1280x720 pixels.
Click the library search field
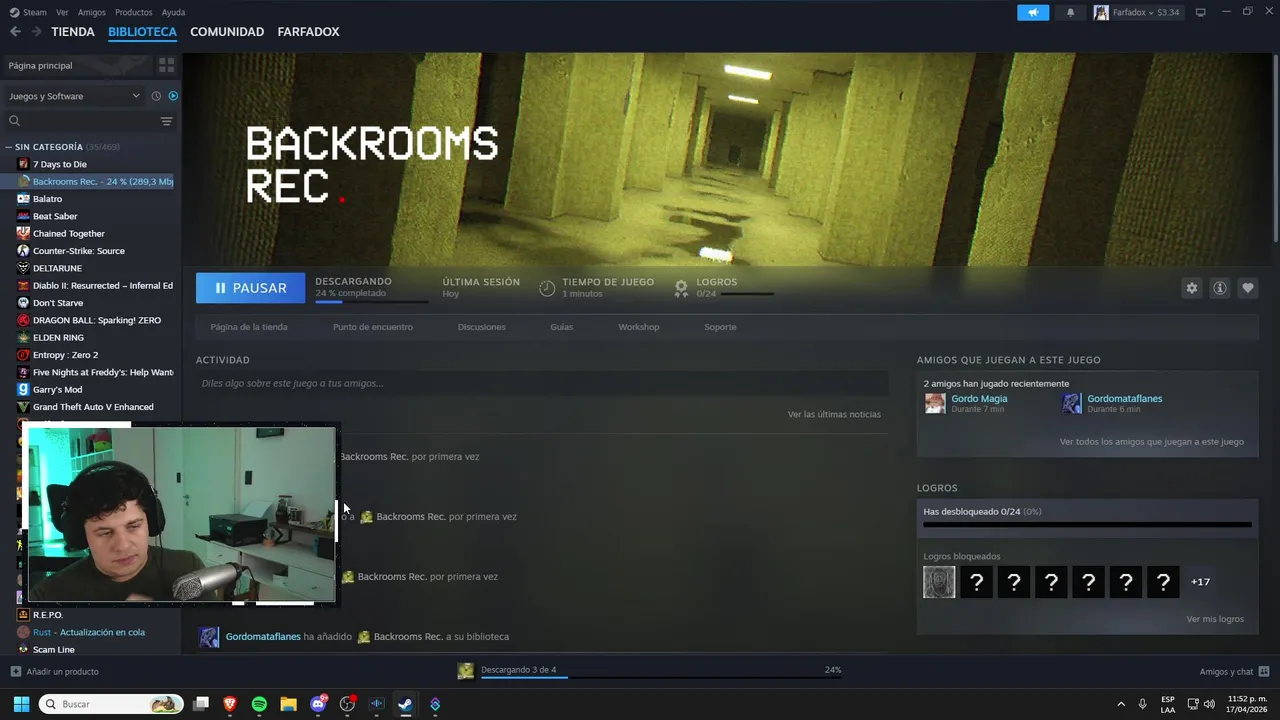[82, 121]
